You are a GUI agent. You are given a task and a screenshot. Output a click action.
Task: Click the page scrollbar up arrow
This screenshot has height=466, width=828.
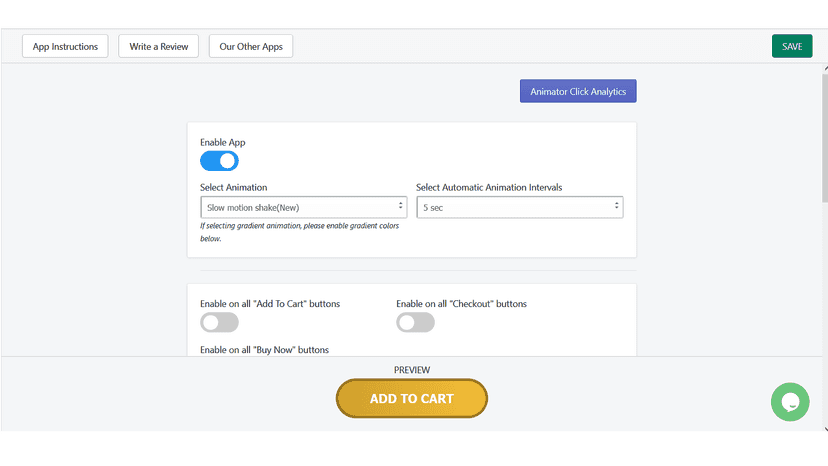(825, 69)
